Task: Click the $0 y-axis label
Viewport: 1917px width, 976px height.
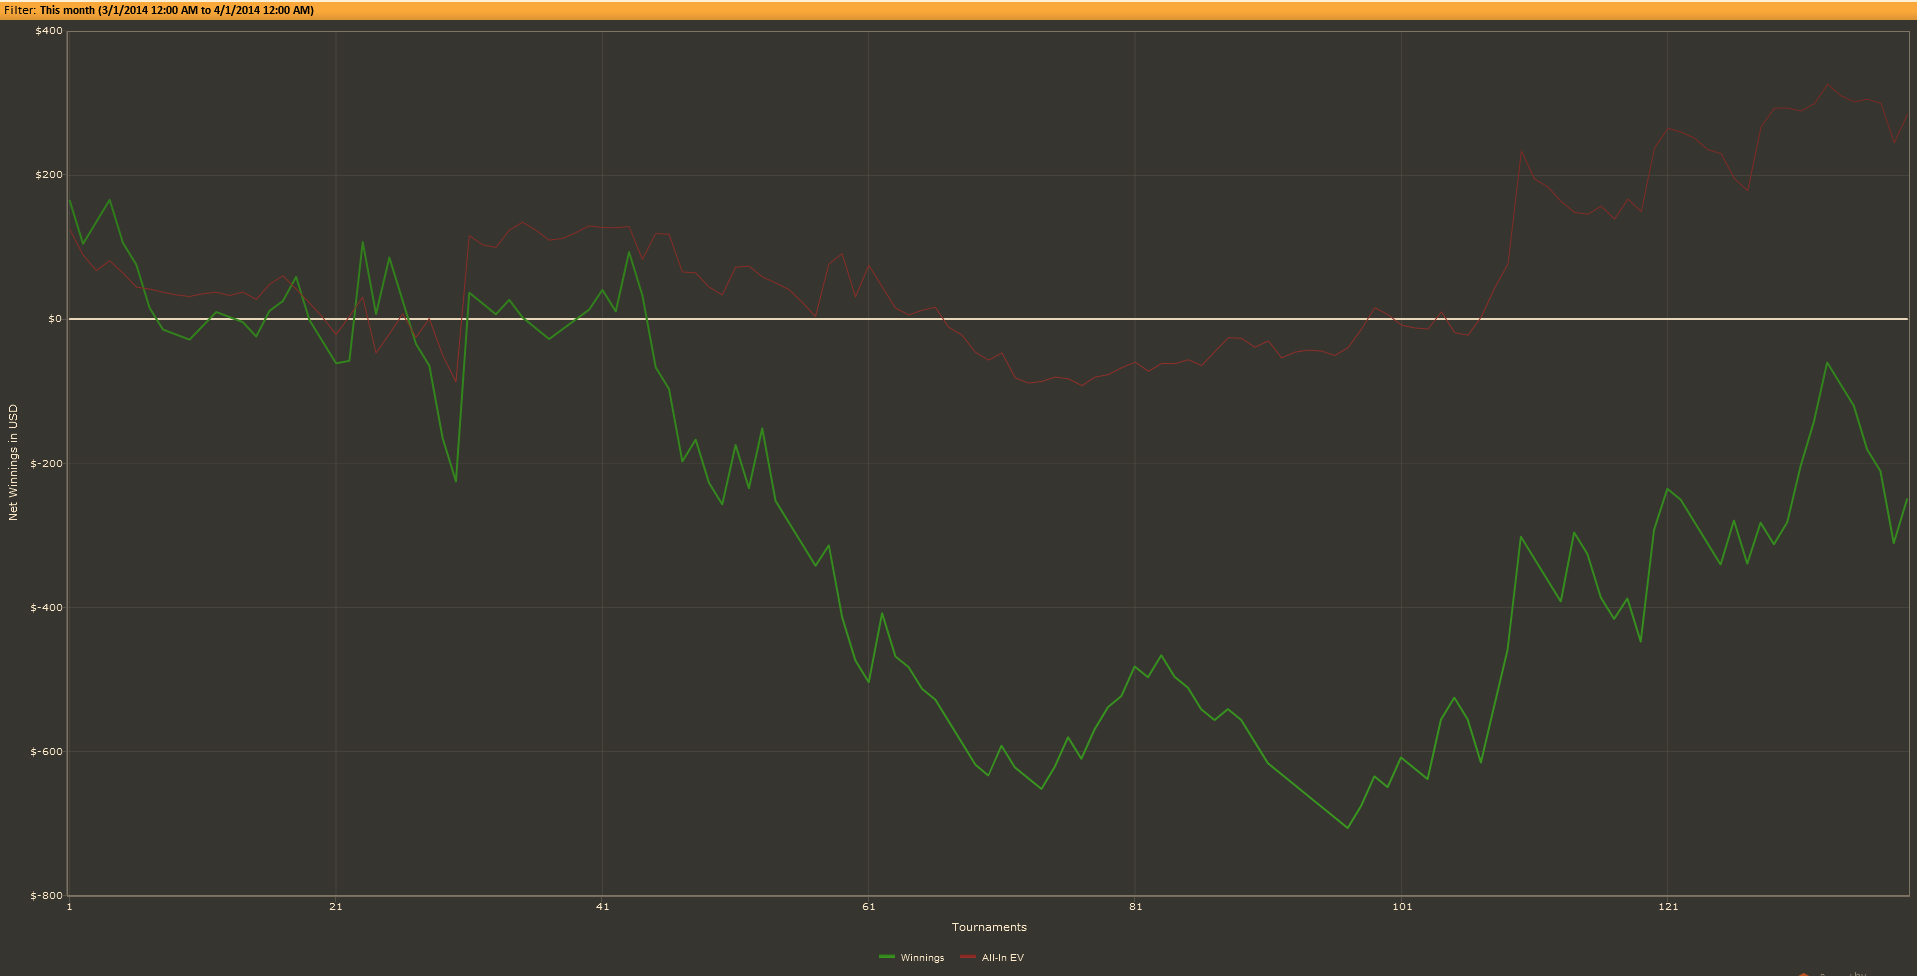Action: pyautogui.click(x=55, y=319)
